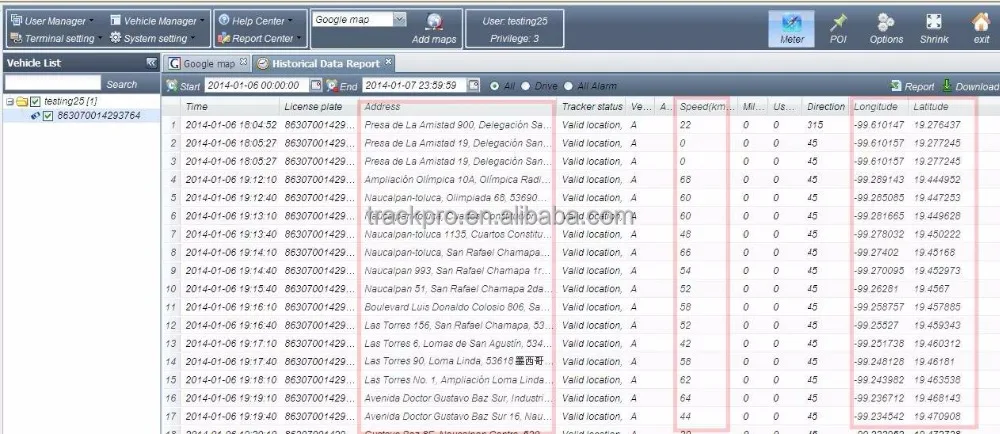Select row with time 2014-01-06 18:04:52

580,125
